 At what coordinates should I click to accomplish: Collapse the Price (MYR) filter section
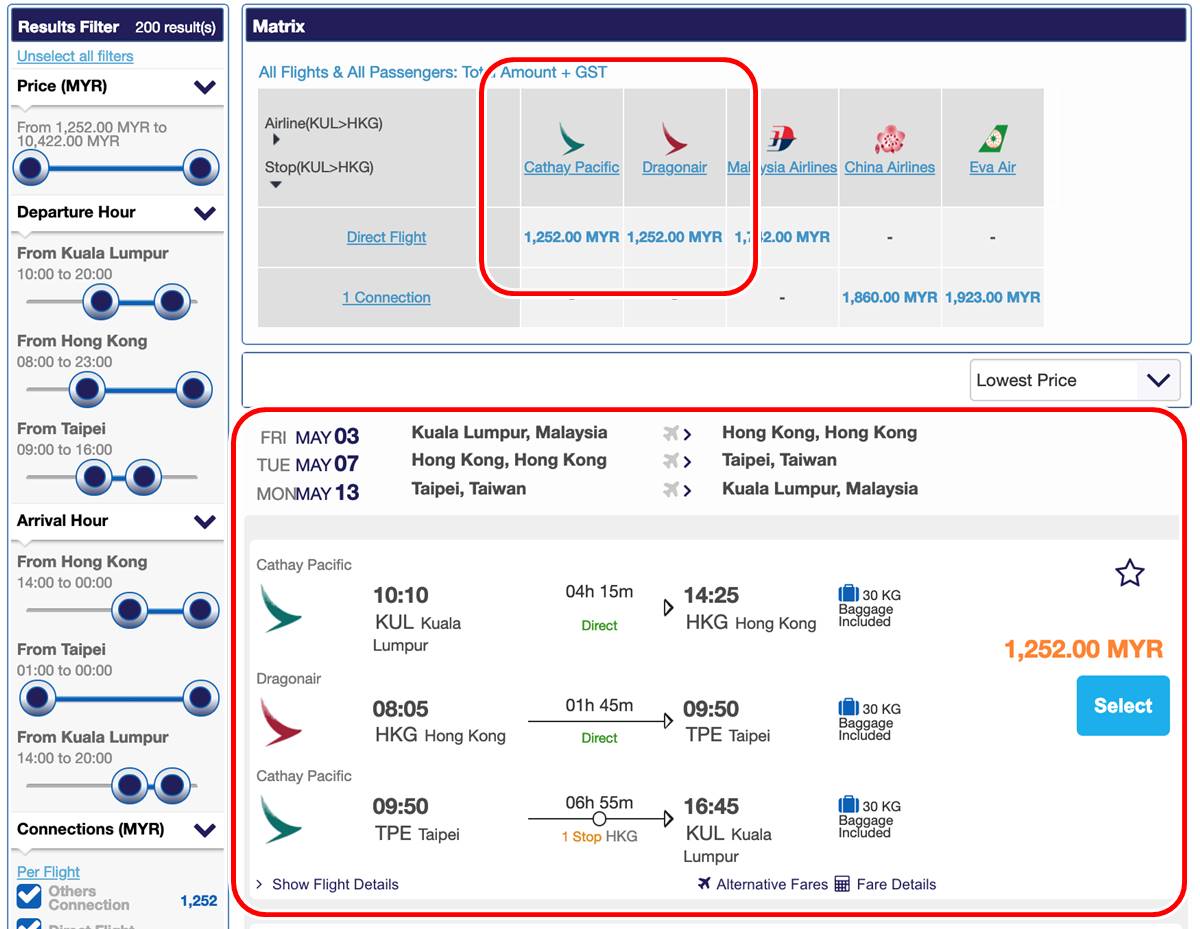pos(205,87)
